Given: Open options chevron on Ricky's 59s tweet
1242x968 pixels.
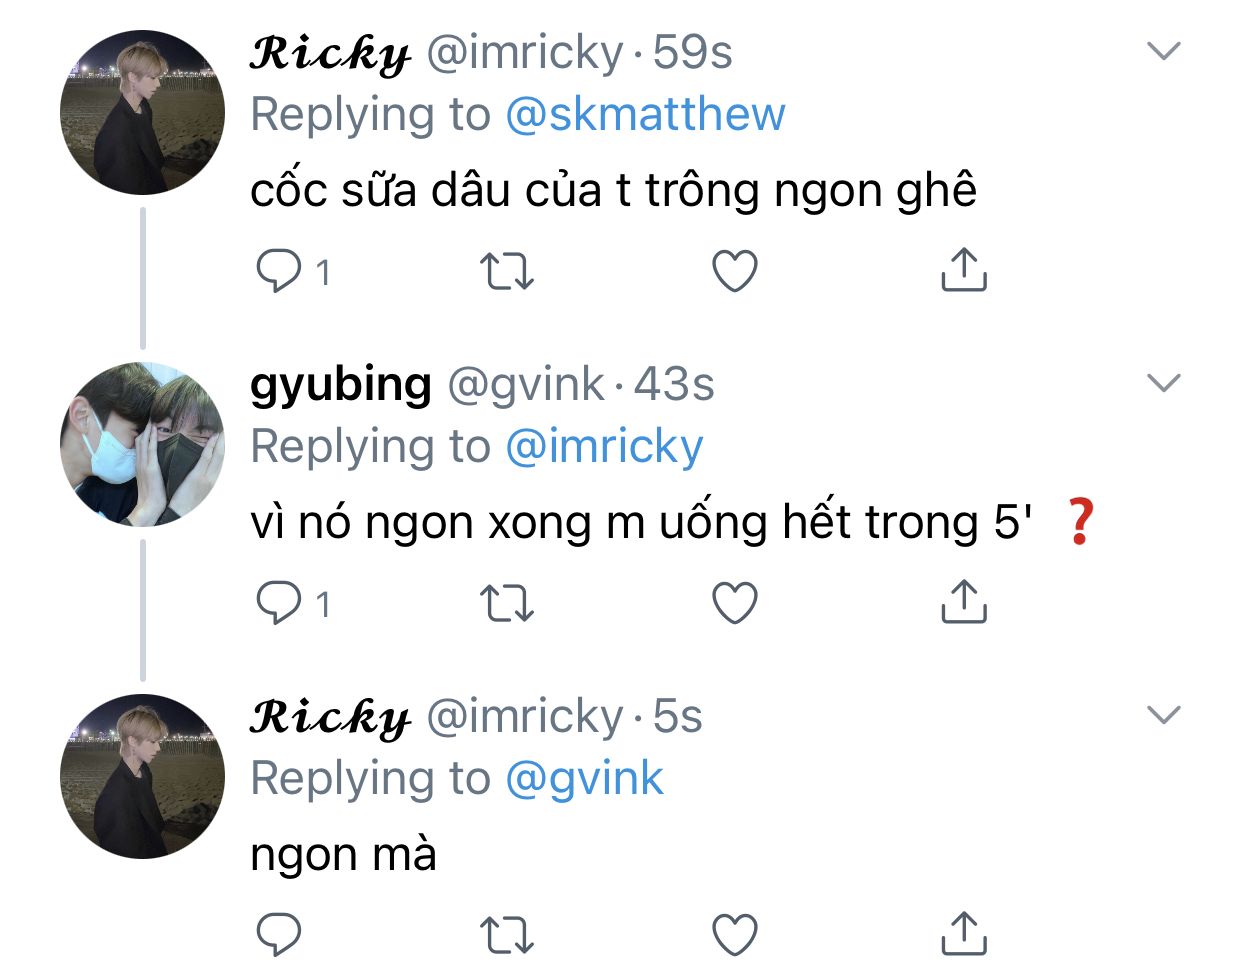Looking at the screenshot, I should click(1164, 51).
